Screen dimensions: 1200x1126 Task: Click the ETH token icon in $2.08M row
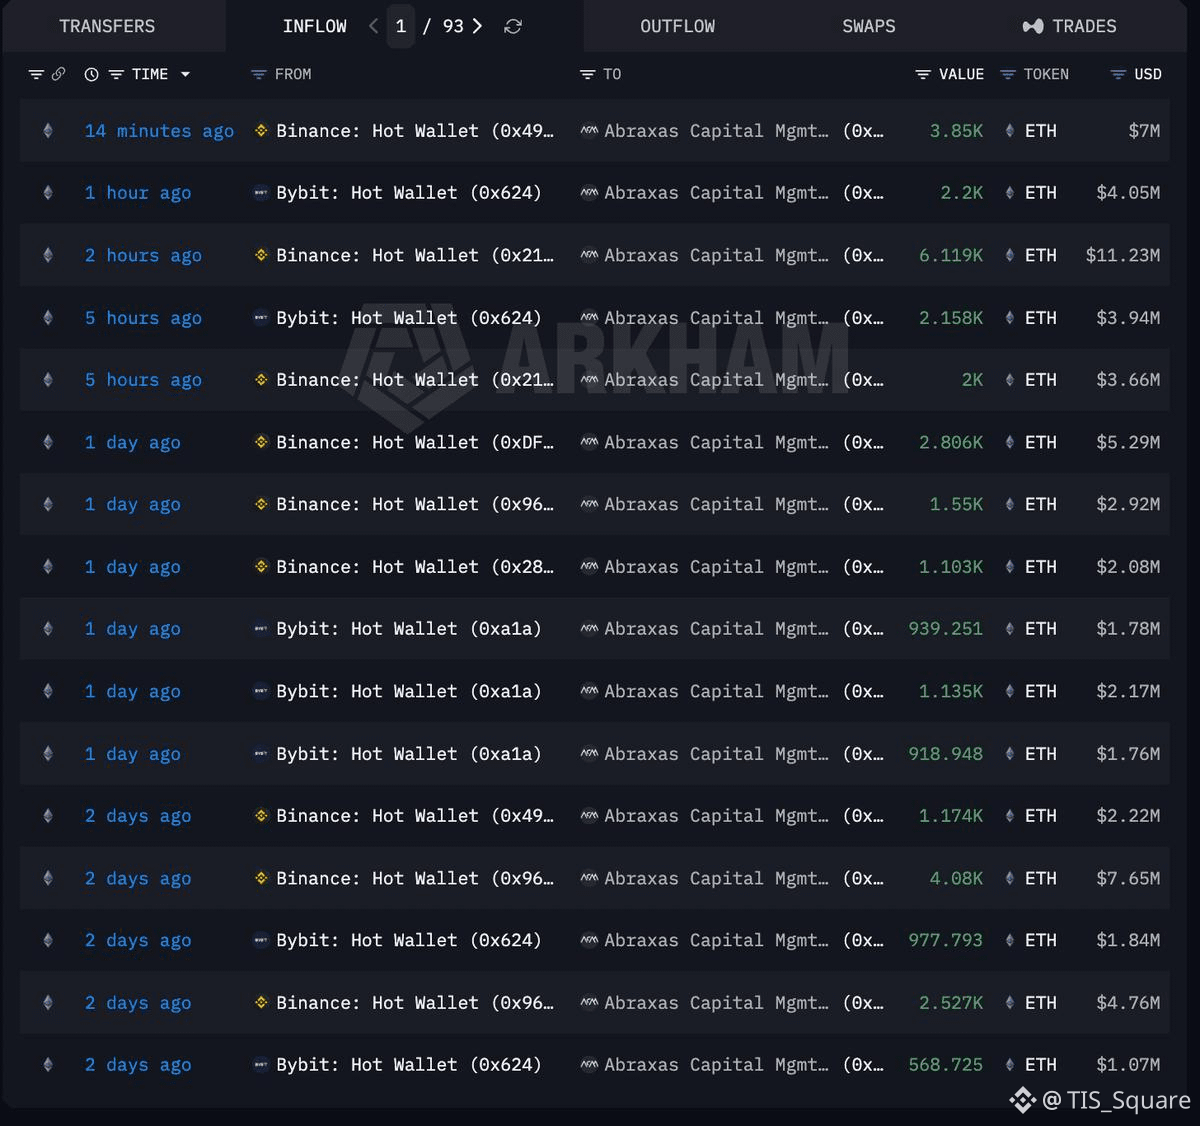coord(1009,567)
